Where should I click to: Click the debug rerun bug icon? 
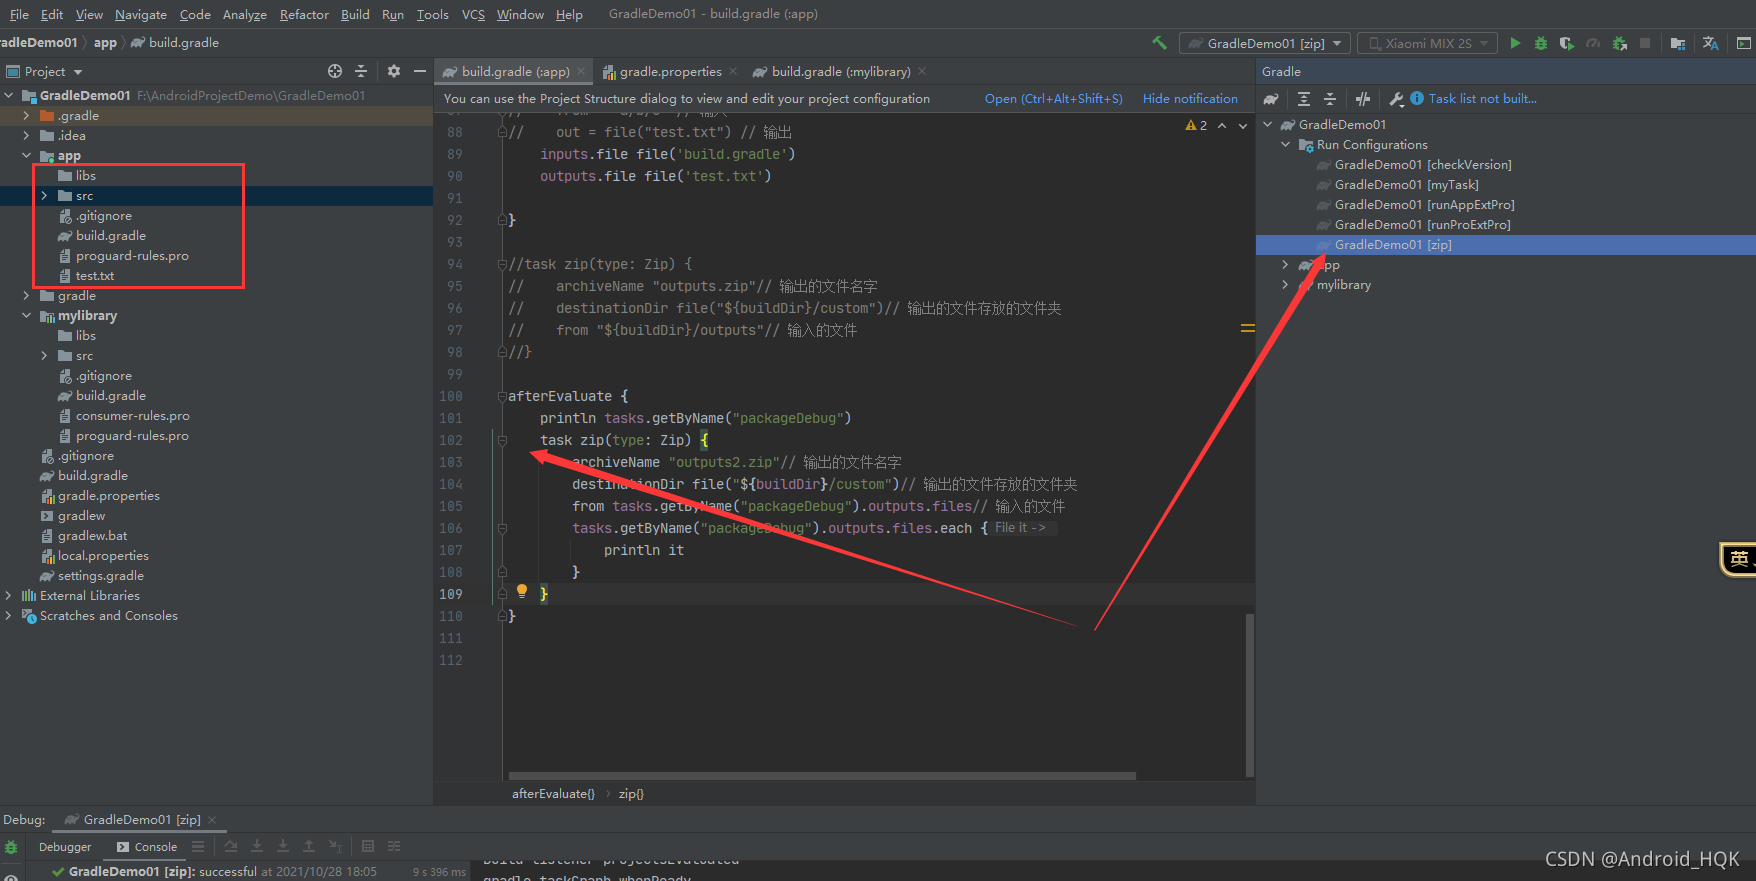11,847
